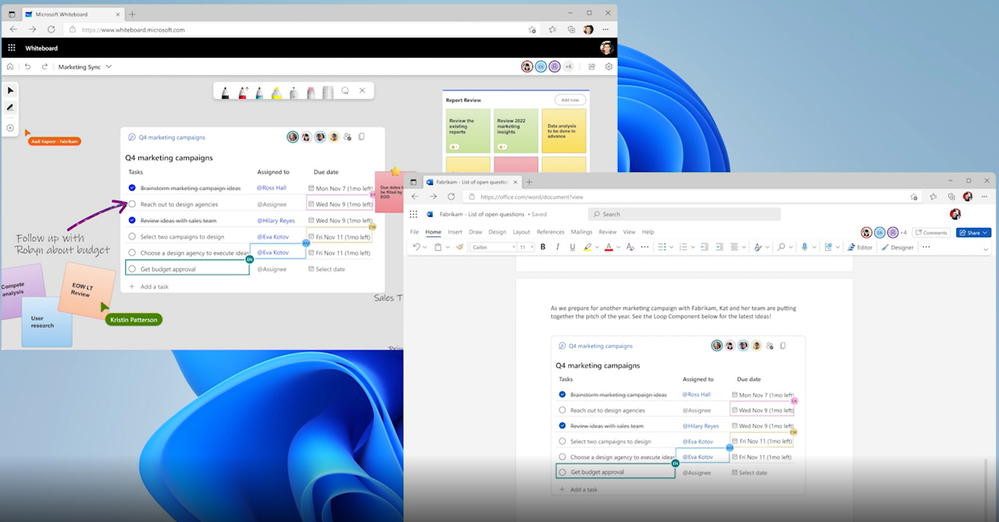
Task: Expand the Marketing Sync board name dropdown
Action: (109, 66)
